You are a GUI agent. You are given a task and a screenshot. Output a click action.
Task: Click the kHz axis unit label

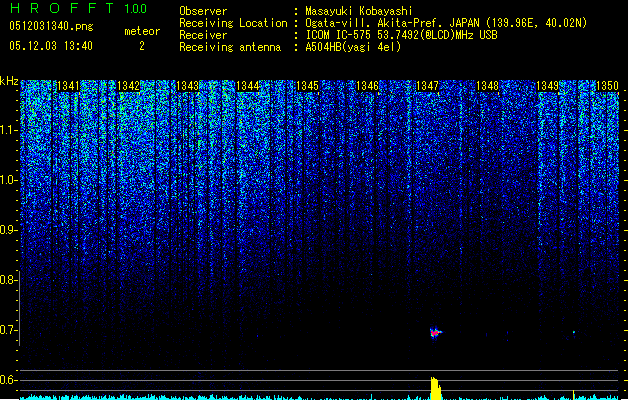coord(9,81)
